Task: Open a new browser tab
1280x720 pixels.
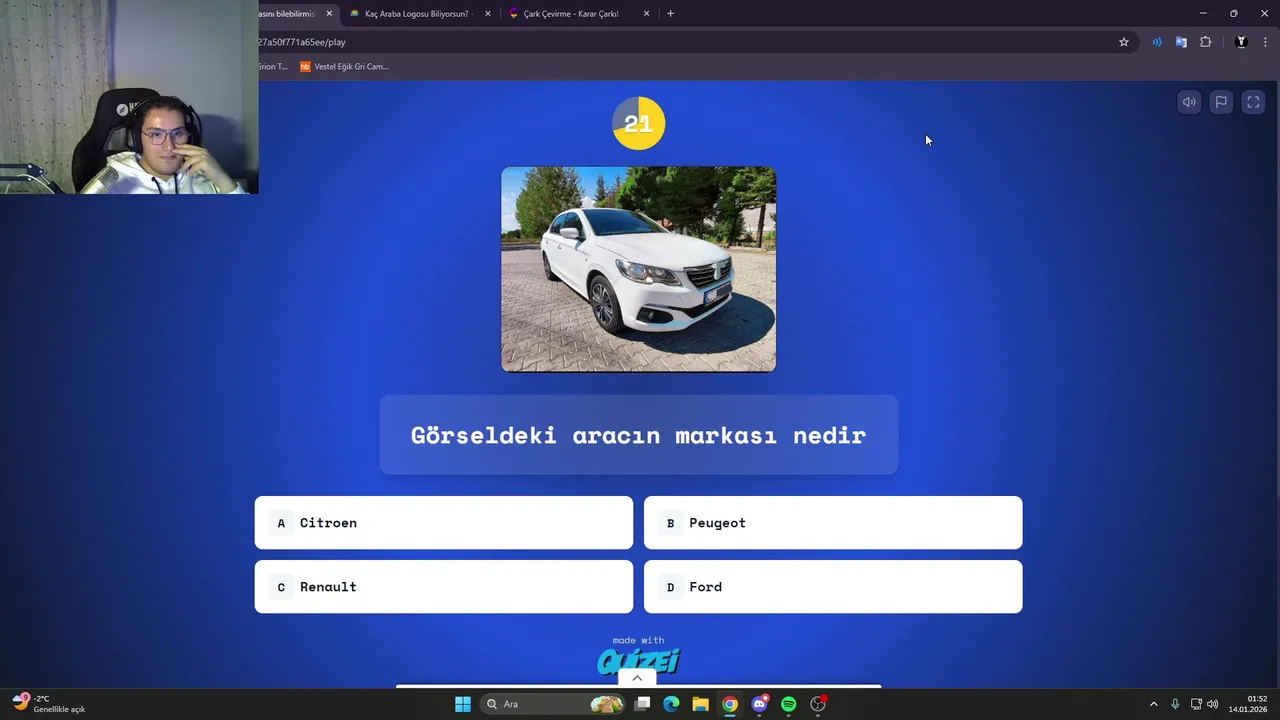Action: coord(670,14)
